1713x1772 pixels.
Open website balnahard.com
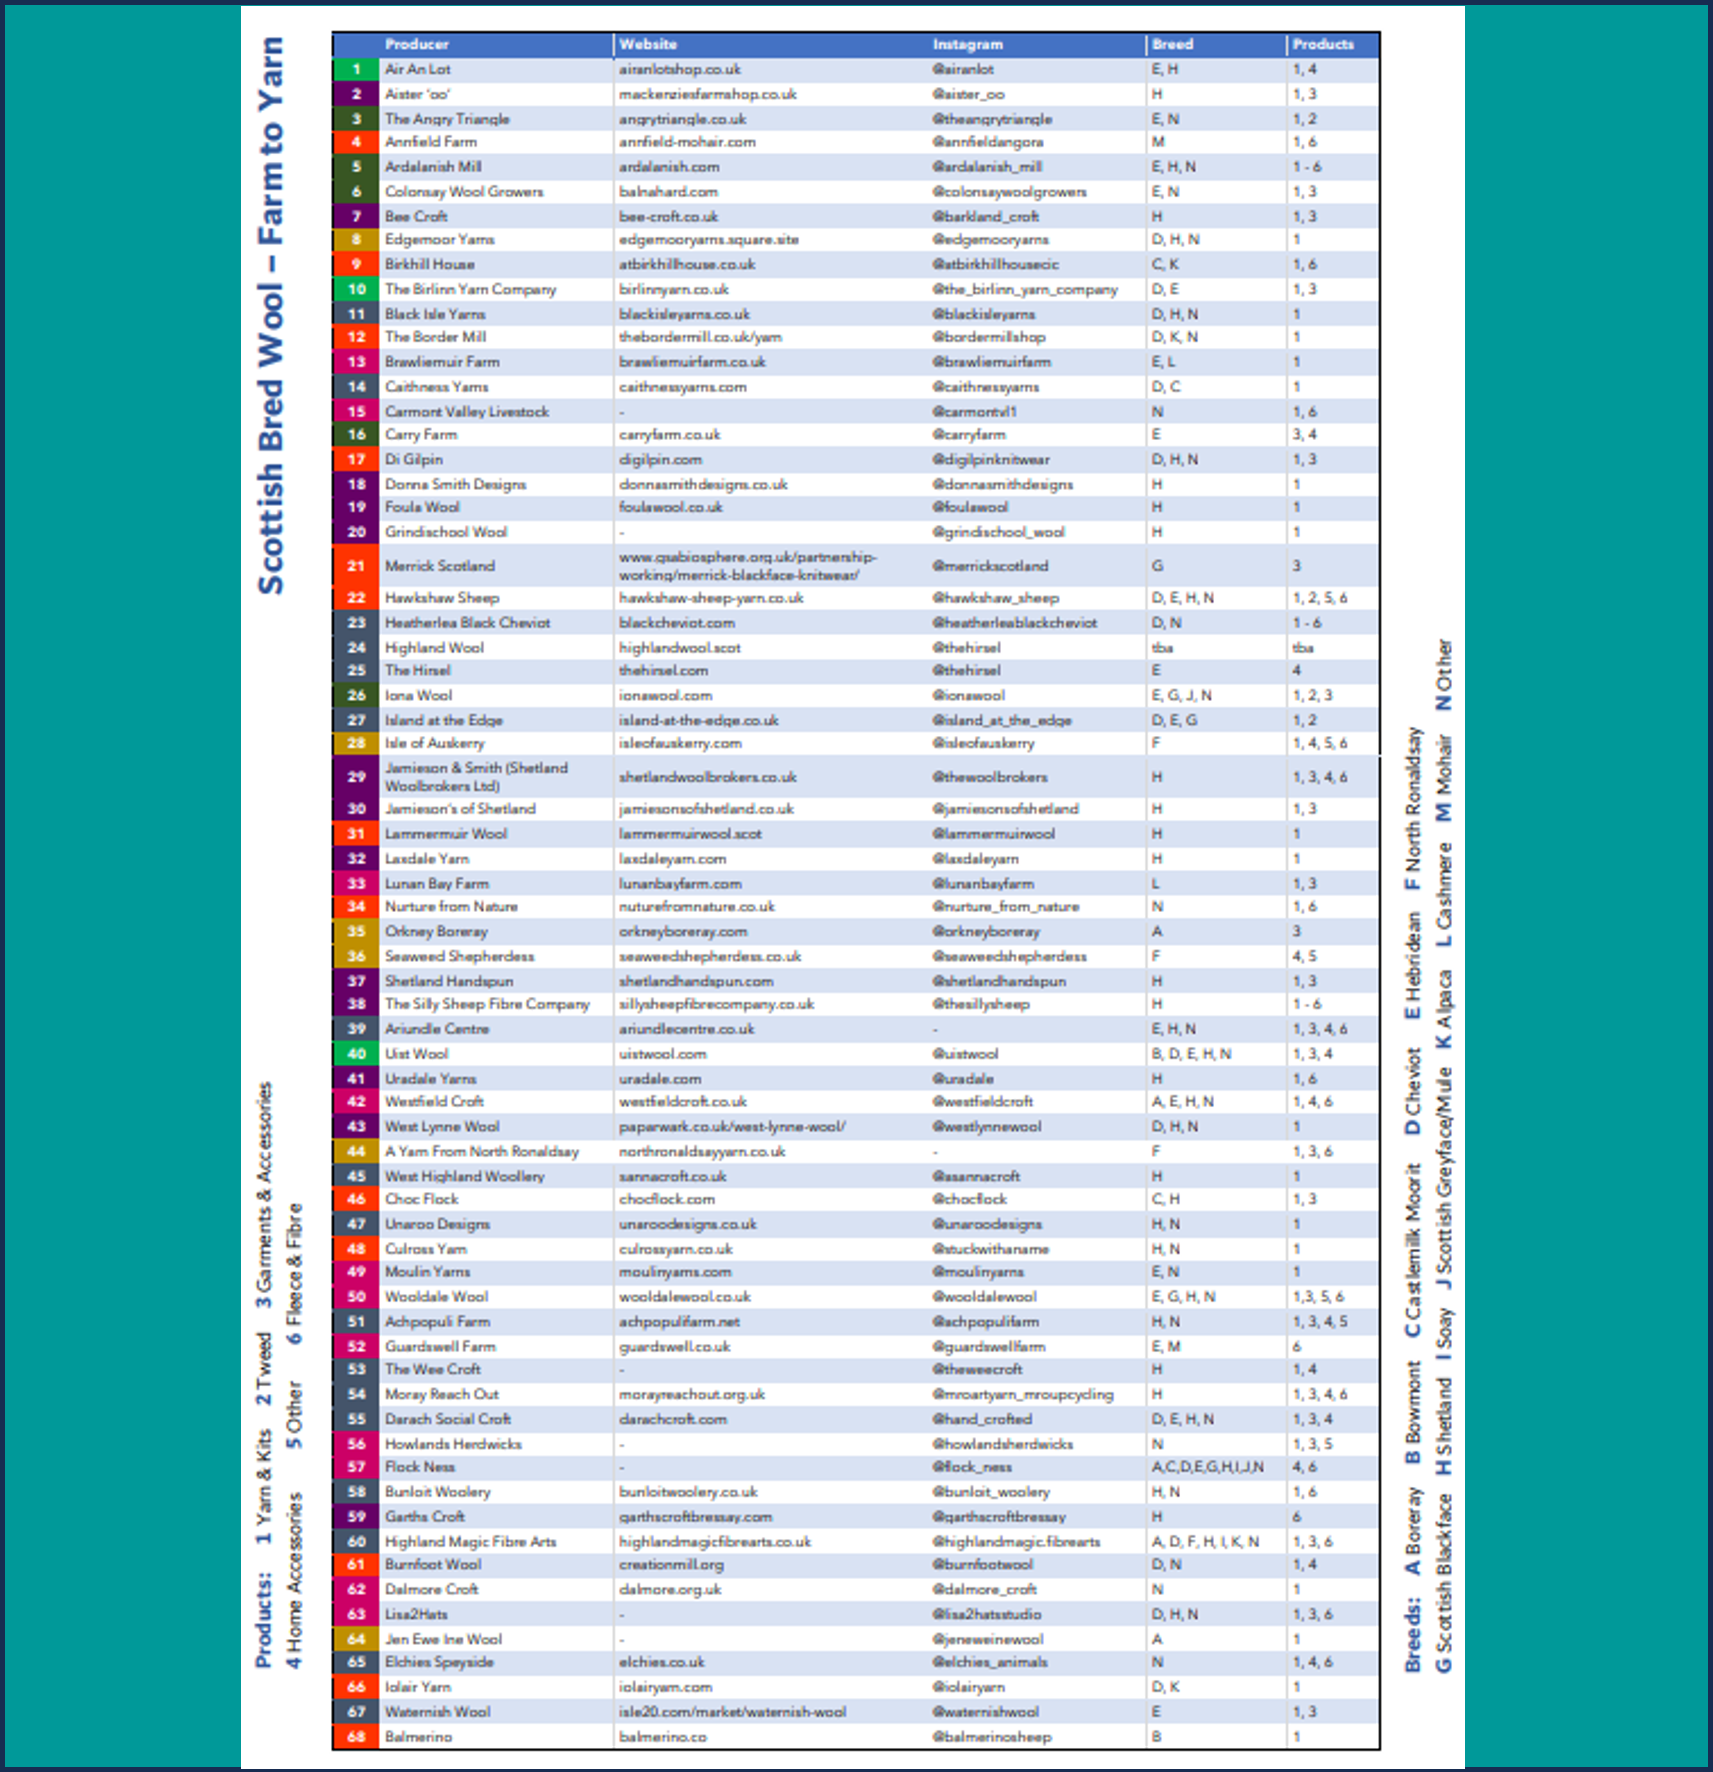coord(667,191)
